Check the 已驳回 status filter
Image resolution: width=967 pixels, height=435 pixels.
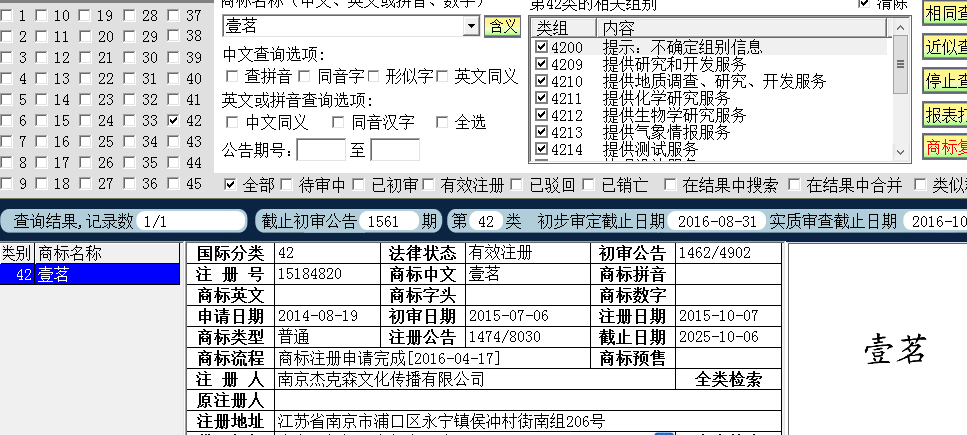pos(517,184)
